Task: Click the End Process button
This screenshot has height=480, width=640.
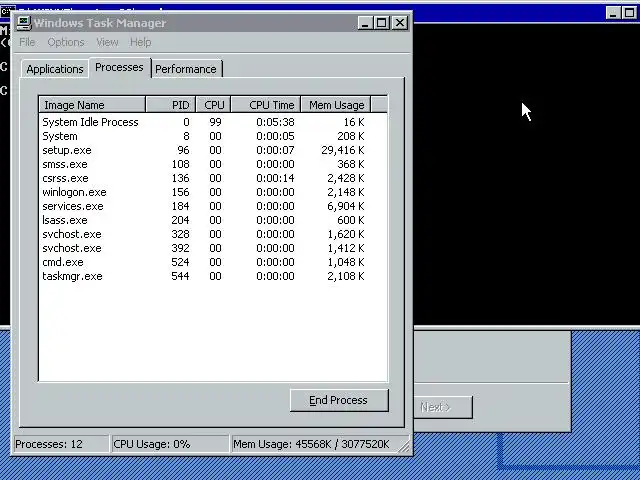Action: coord(339,400)
